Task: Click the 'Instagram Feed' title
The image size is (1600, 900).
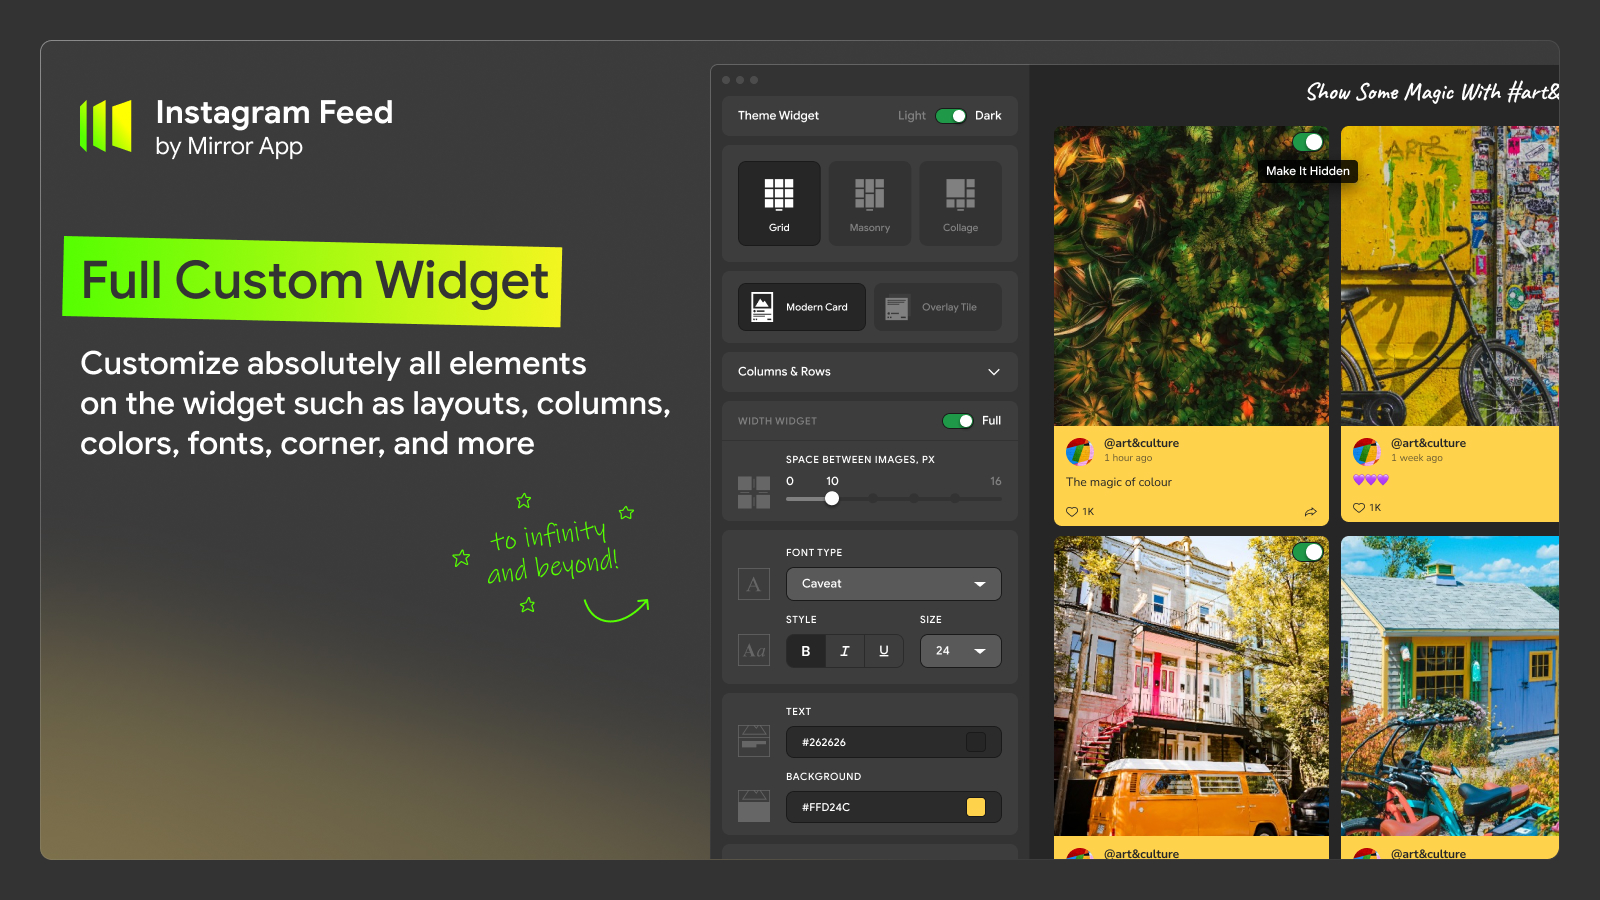Action: 274,112
